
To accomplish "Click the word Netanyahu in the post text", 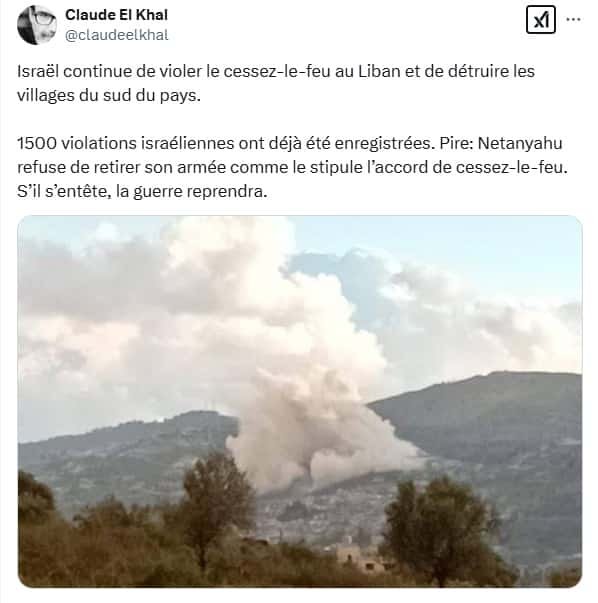I will point(520,143).
